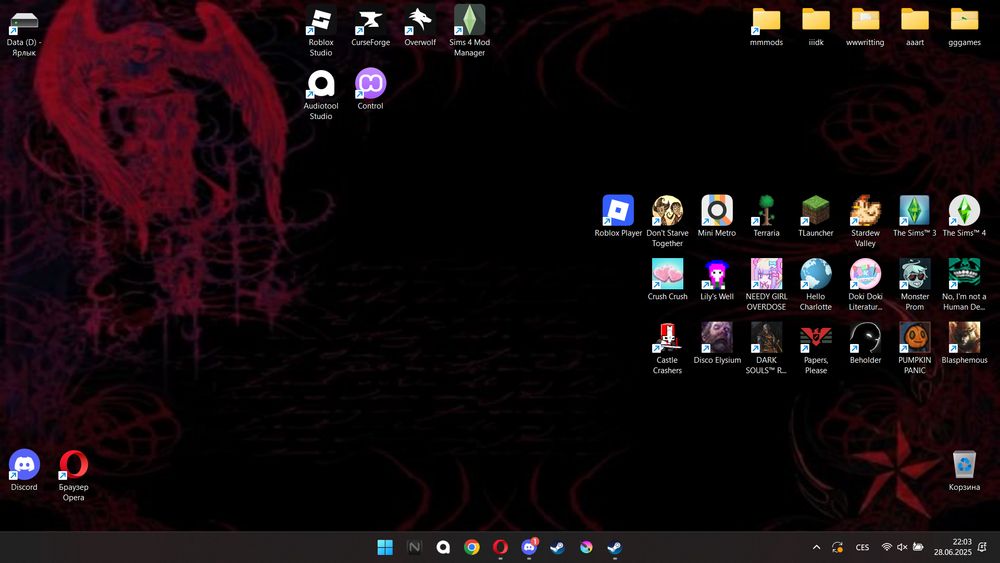Screen dimensions: 1000x563
Task: Open the Control desktop shortcut
Action: coord(371,90)
